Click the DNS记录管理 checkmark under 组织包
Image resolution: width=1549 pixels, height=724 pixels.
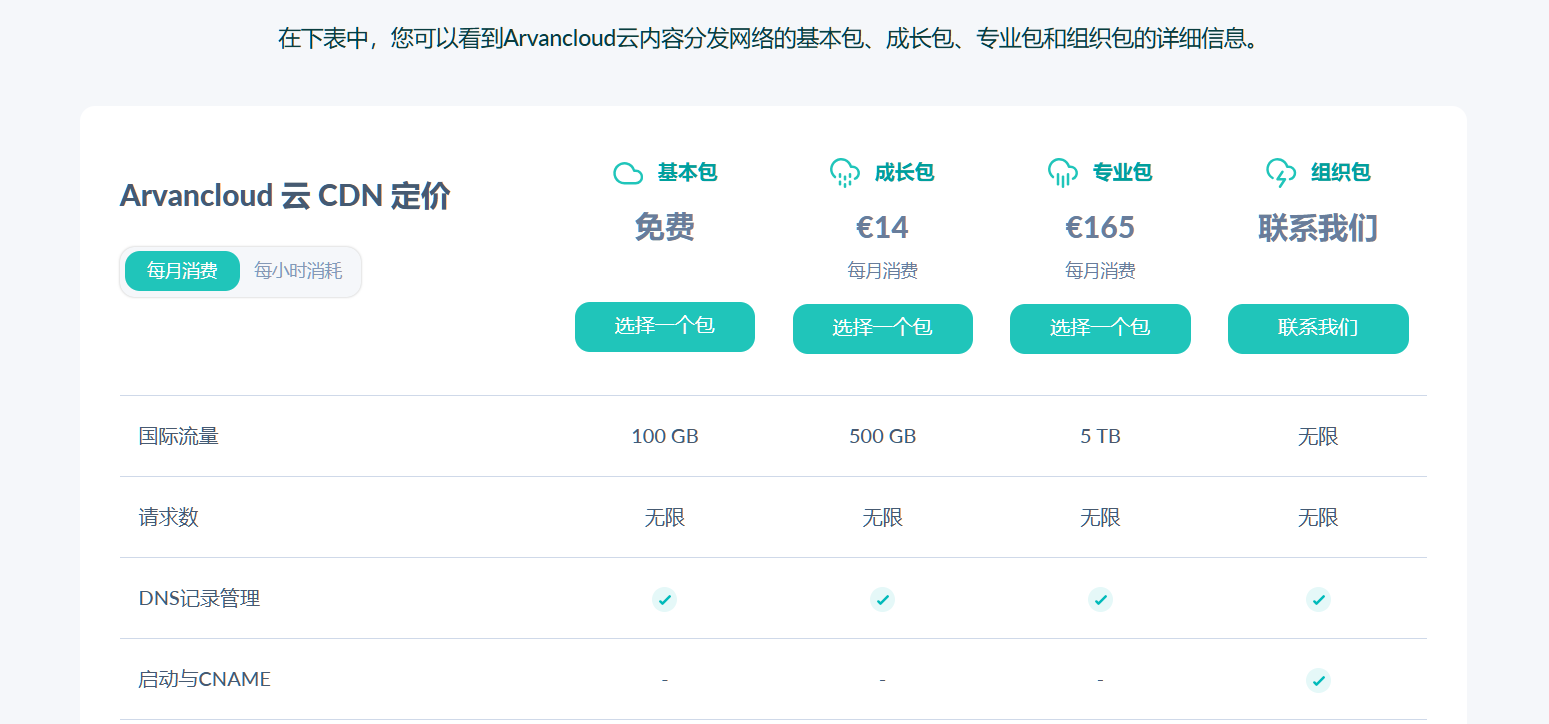pyautogui.click(x=1318, y=599)
